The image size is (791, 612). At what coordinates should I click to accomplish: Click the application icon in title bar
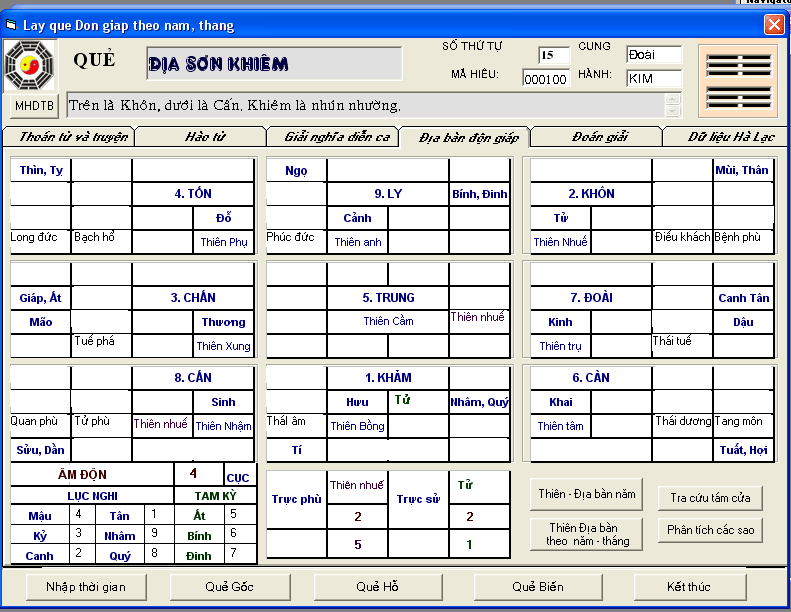point(12,24)
